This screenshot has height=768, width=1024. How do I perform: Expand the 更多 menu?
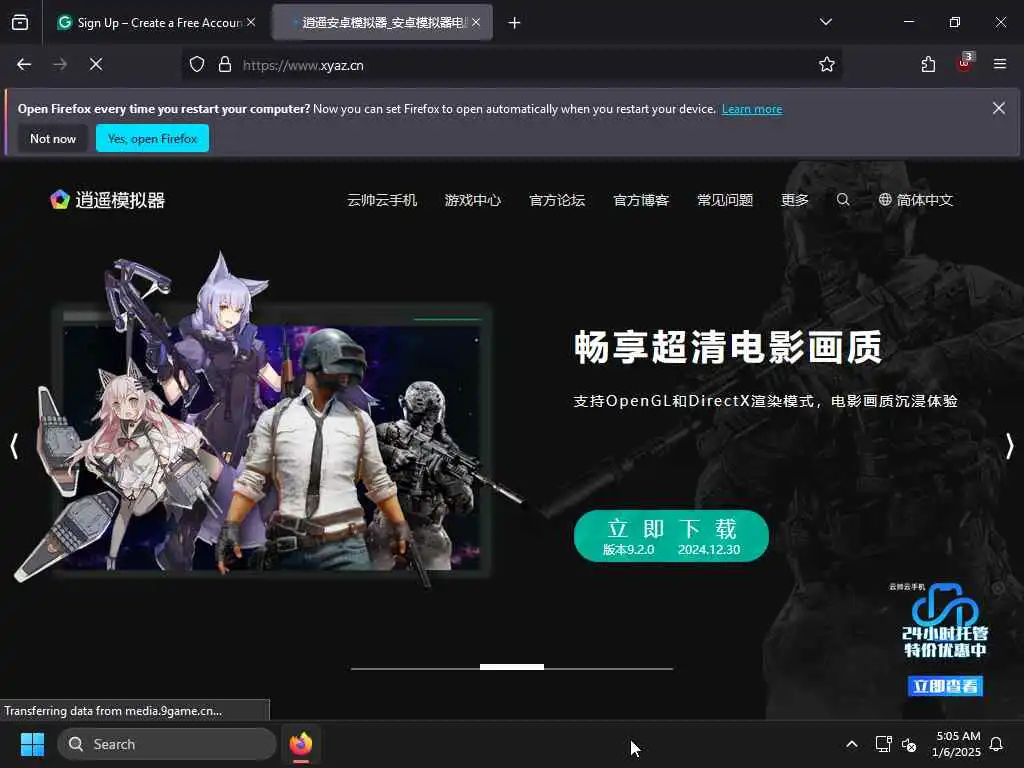795,200
